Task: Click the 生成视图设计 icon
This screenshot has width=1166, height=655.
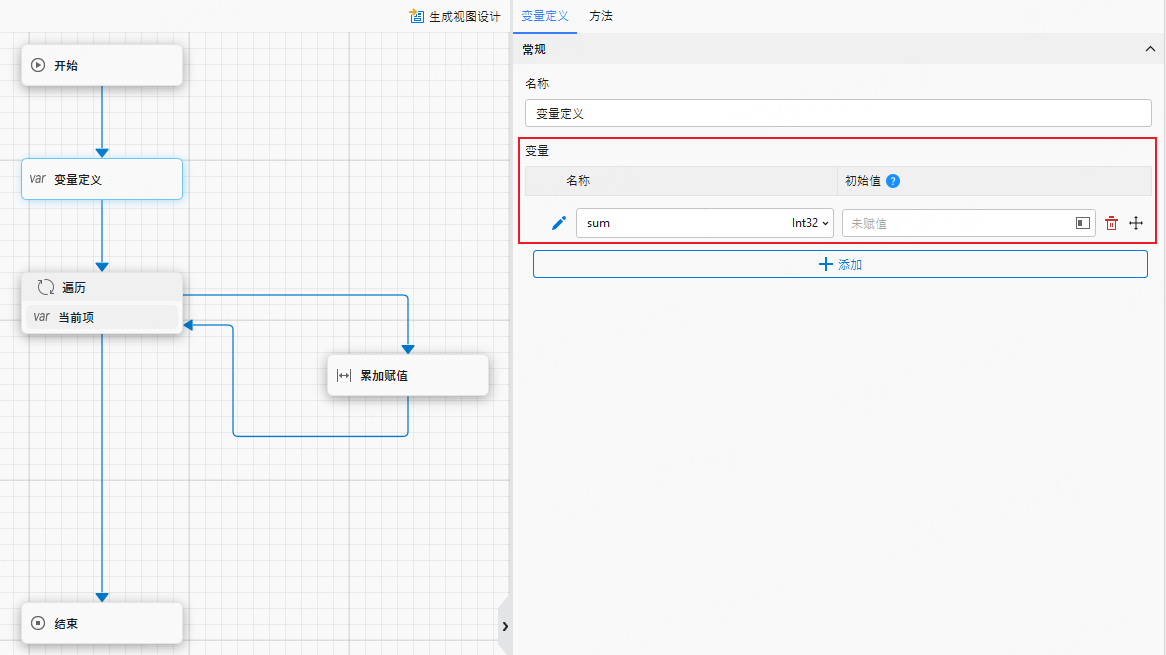Action: pos(417,16)
